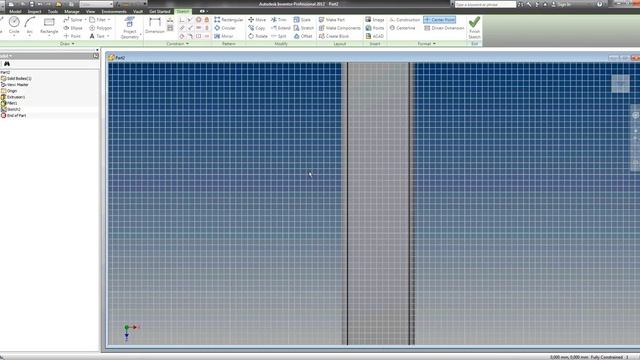Viewport: 640px width, 360px height.
Task: Select Fillet1 in browser tree
Action: tap(9, 103)
